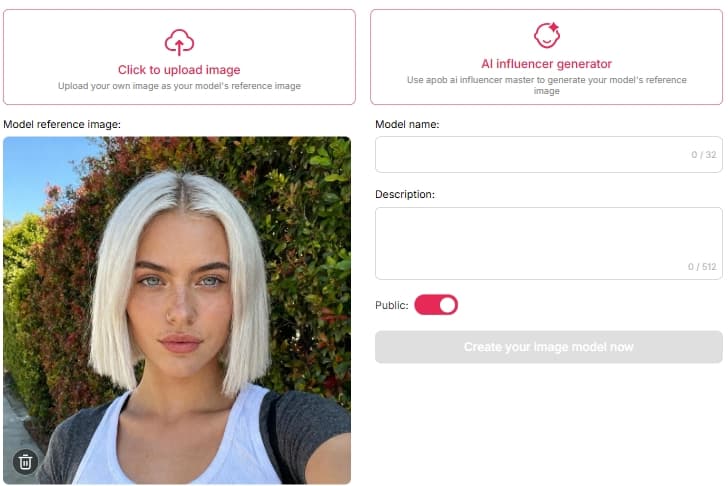
Task: Click the 0 / 32 character counter
Action: coord(704,155)
